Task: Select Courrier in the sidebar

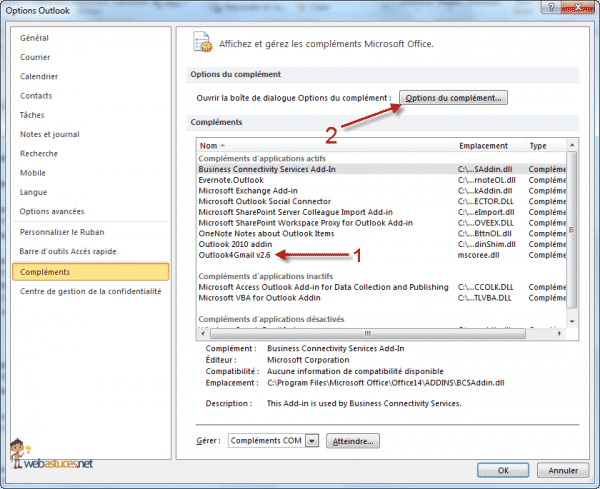Action: point(35,57)
